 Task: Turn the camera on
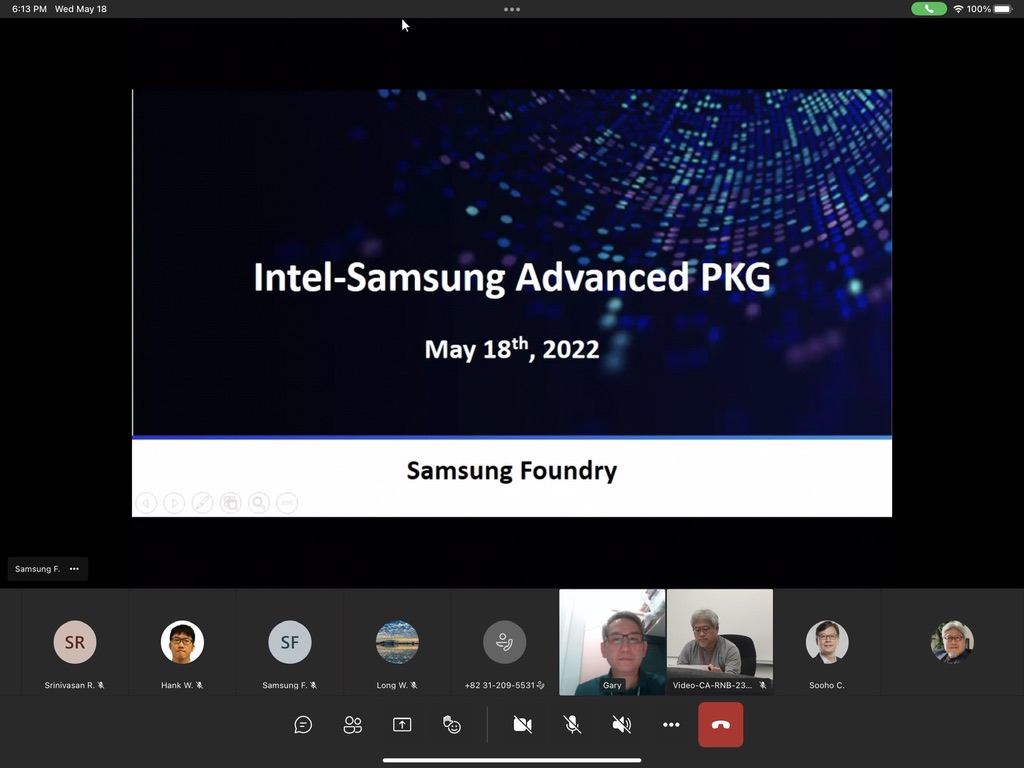pyautogui.click(x=522, y=725)
